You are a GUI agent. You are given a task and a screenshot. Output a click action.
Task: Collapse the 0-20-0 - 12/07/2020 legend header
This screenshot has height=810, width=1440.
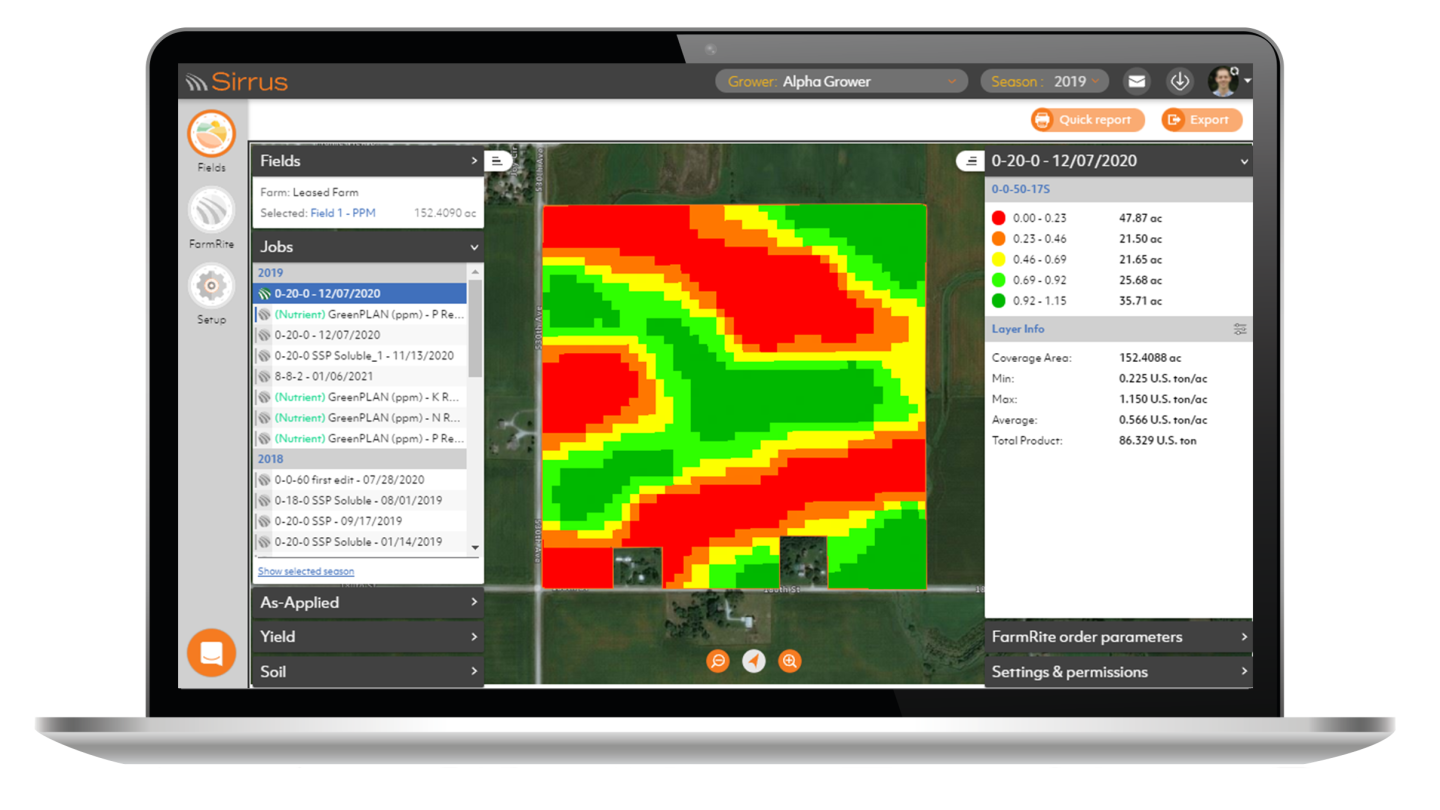coord(1119,160)
